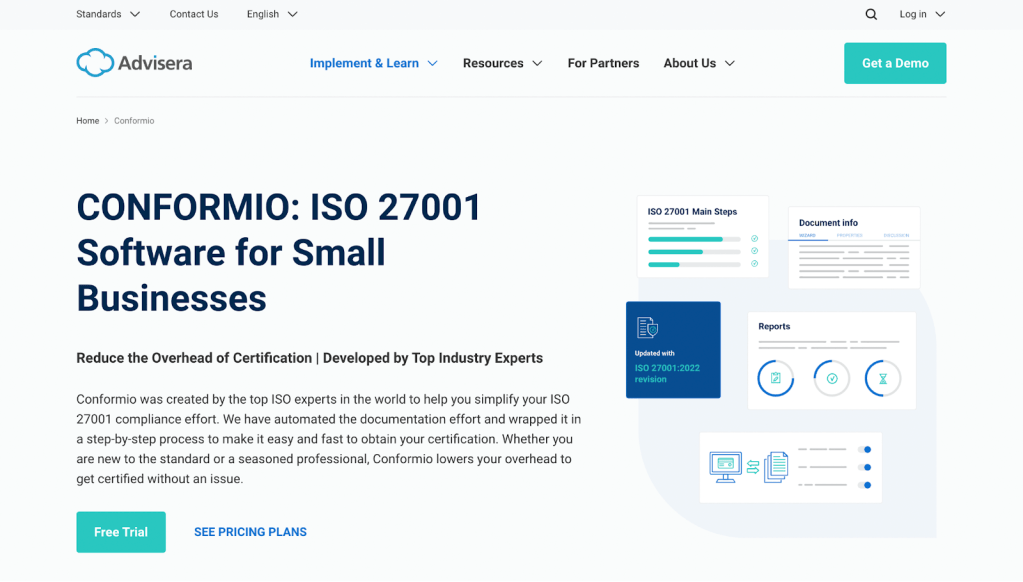Click the hourglass circle icon in Reports
Image resolution: width=1023 pixels, height=582 pixels.
pyautogui.click(x=883, y=378)
